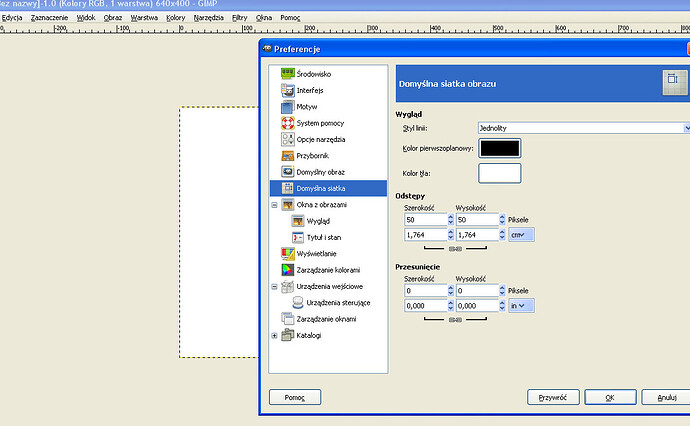
Task: Open the Okna menu
Action: click(x=264, y=18)
